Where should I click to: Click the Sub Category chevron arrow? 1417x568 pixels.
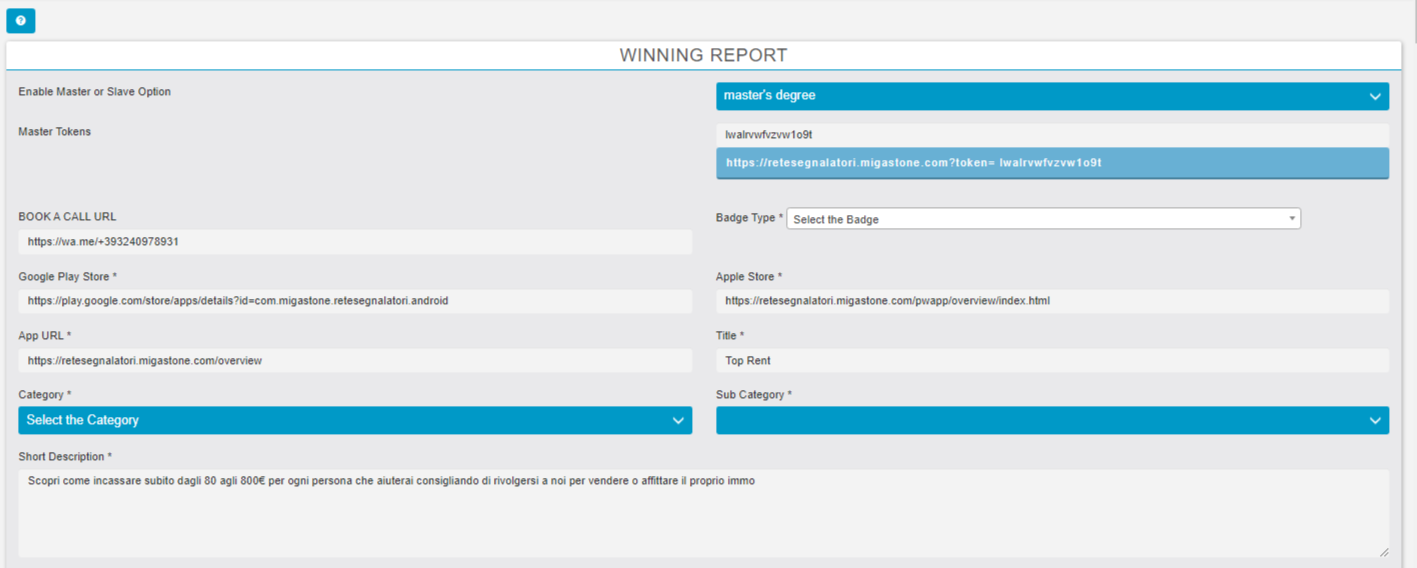pos(1375,421)
